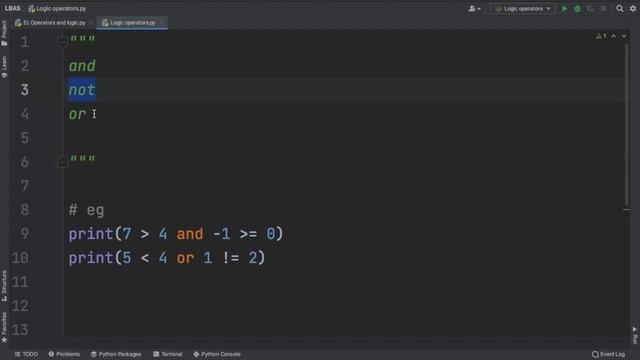Click line number 3 in gutter
Screen dimensions: 640x360
pos(24,90)
